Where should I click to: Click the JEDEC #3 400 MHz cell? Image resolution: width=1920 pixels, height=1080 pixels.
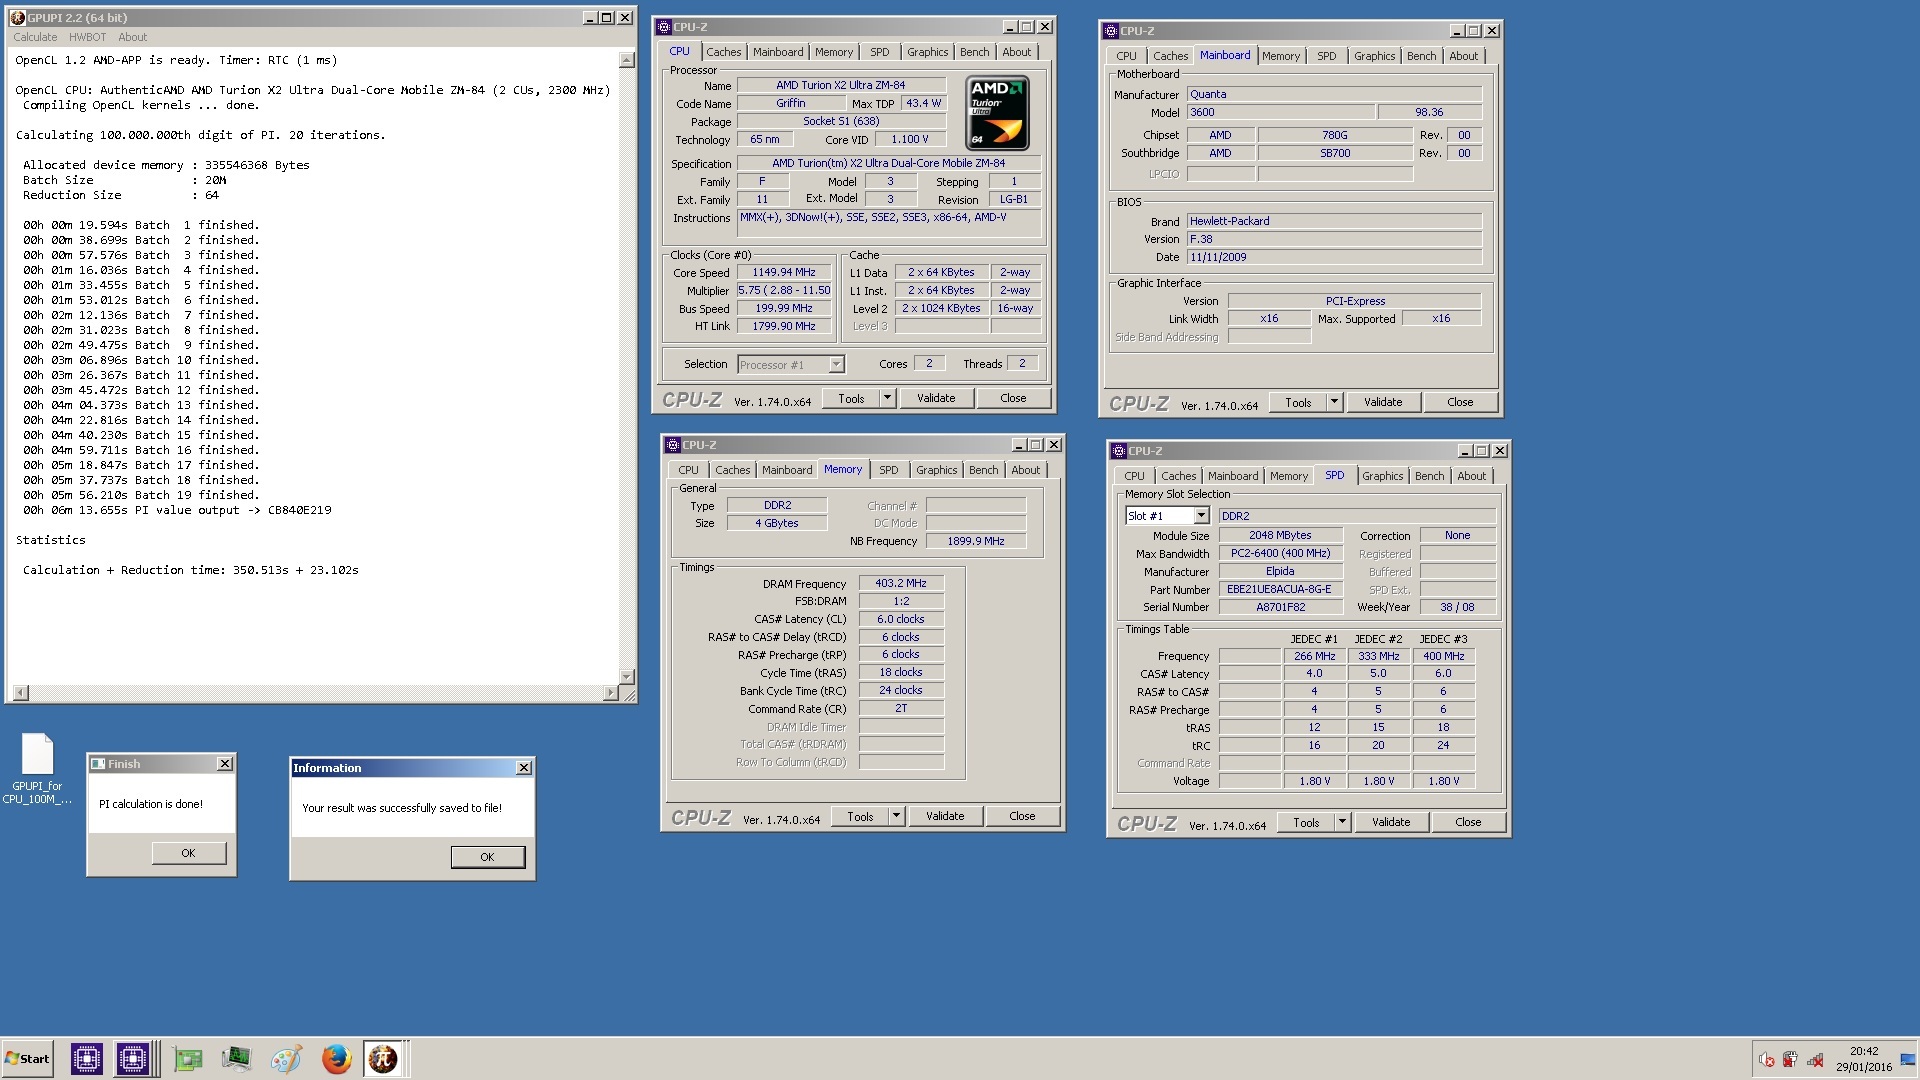pos(1443,656)
